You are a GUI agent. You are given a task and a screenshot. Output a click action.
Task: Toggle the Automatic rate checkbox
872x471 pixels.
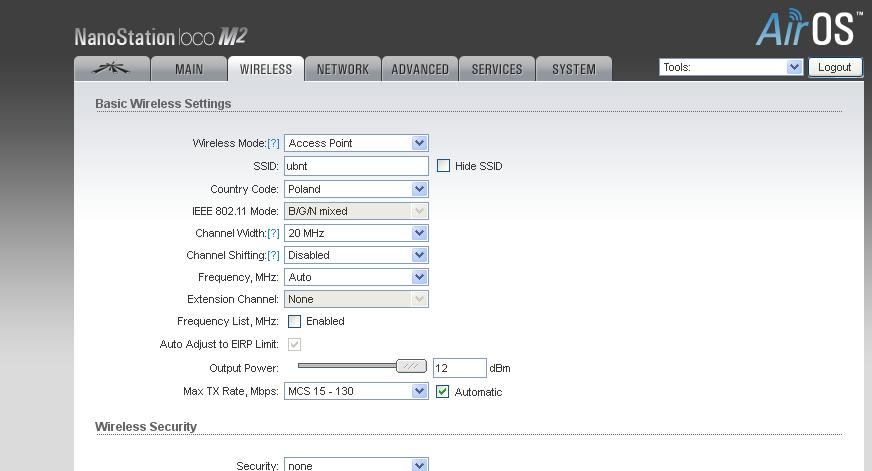442,391
